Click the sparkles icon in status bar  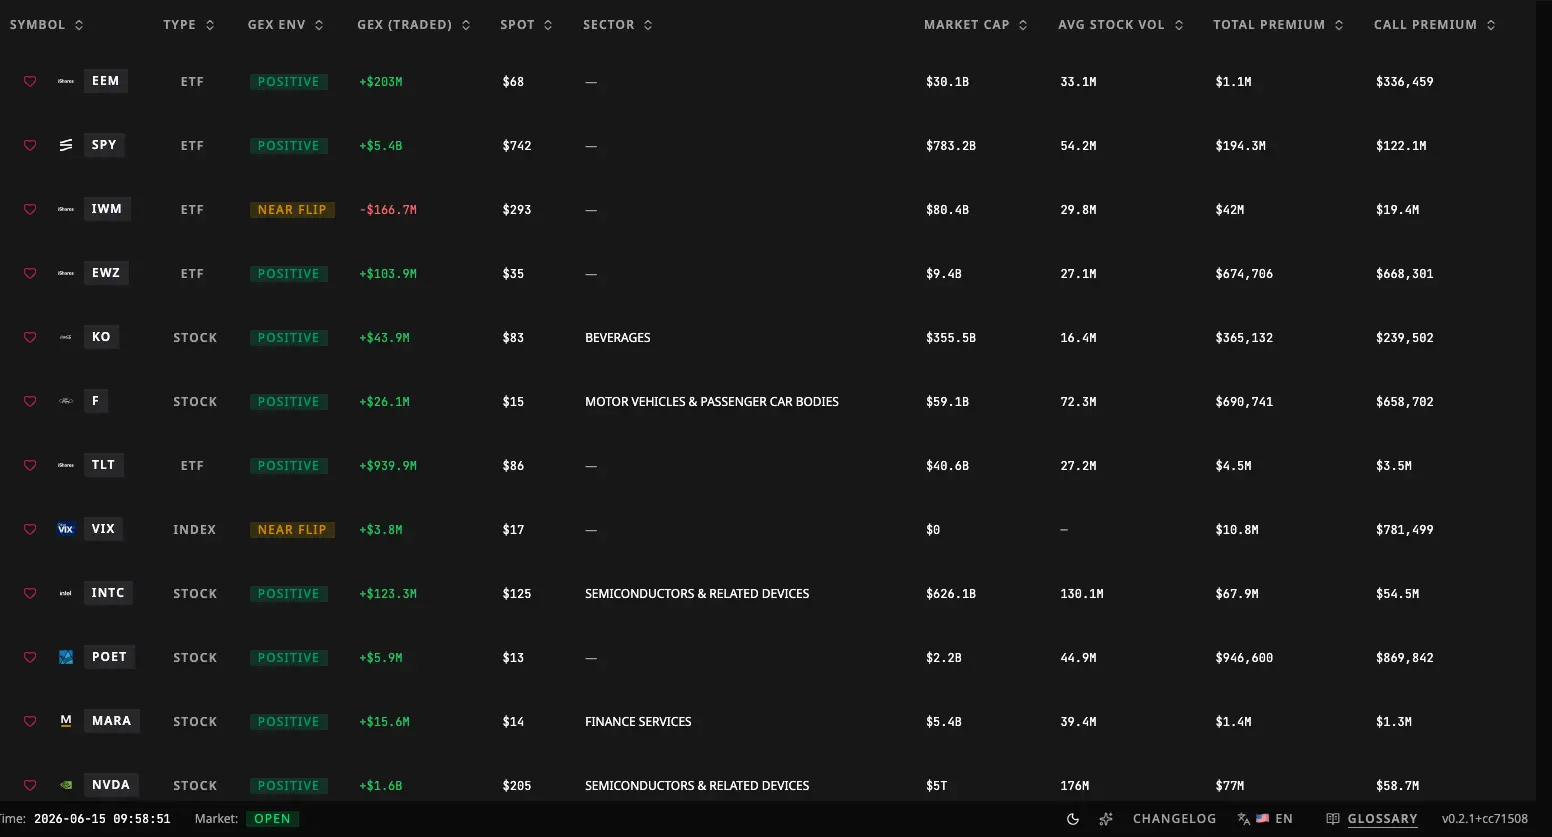click(1106, 819)
